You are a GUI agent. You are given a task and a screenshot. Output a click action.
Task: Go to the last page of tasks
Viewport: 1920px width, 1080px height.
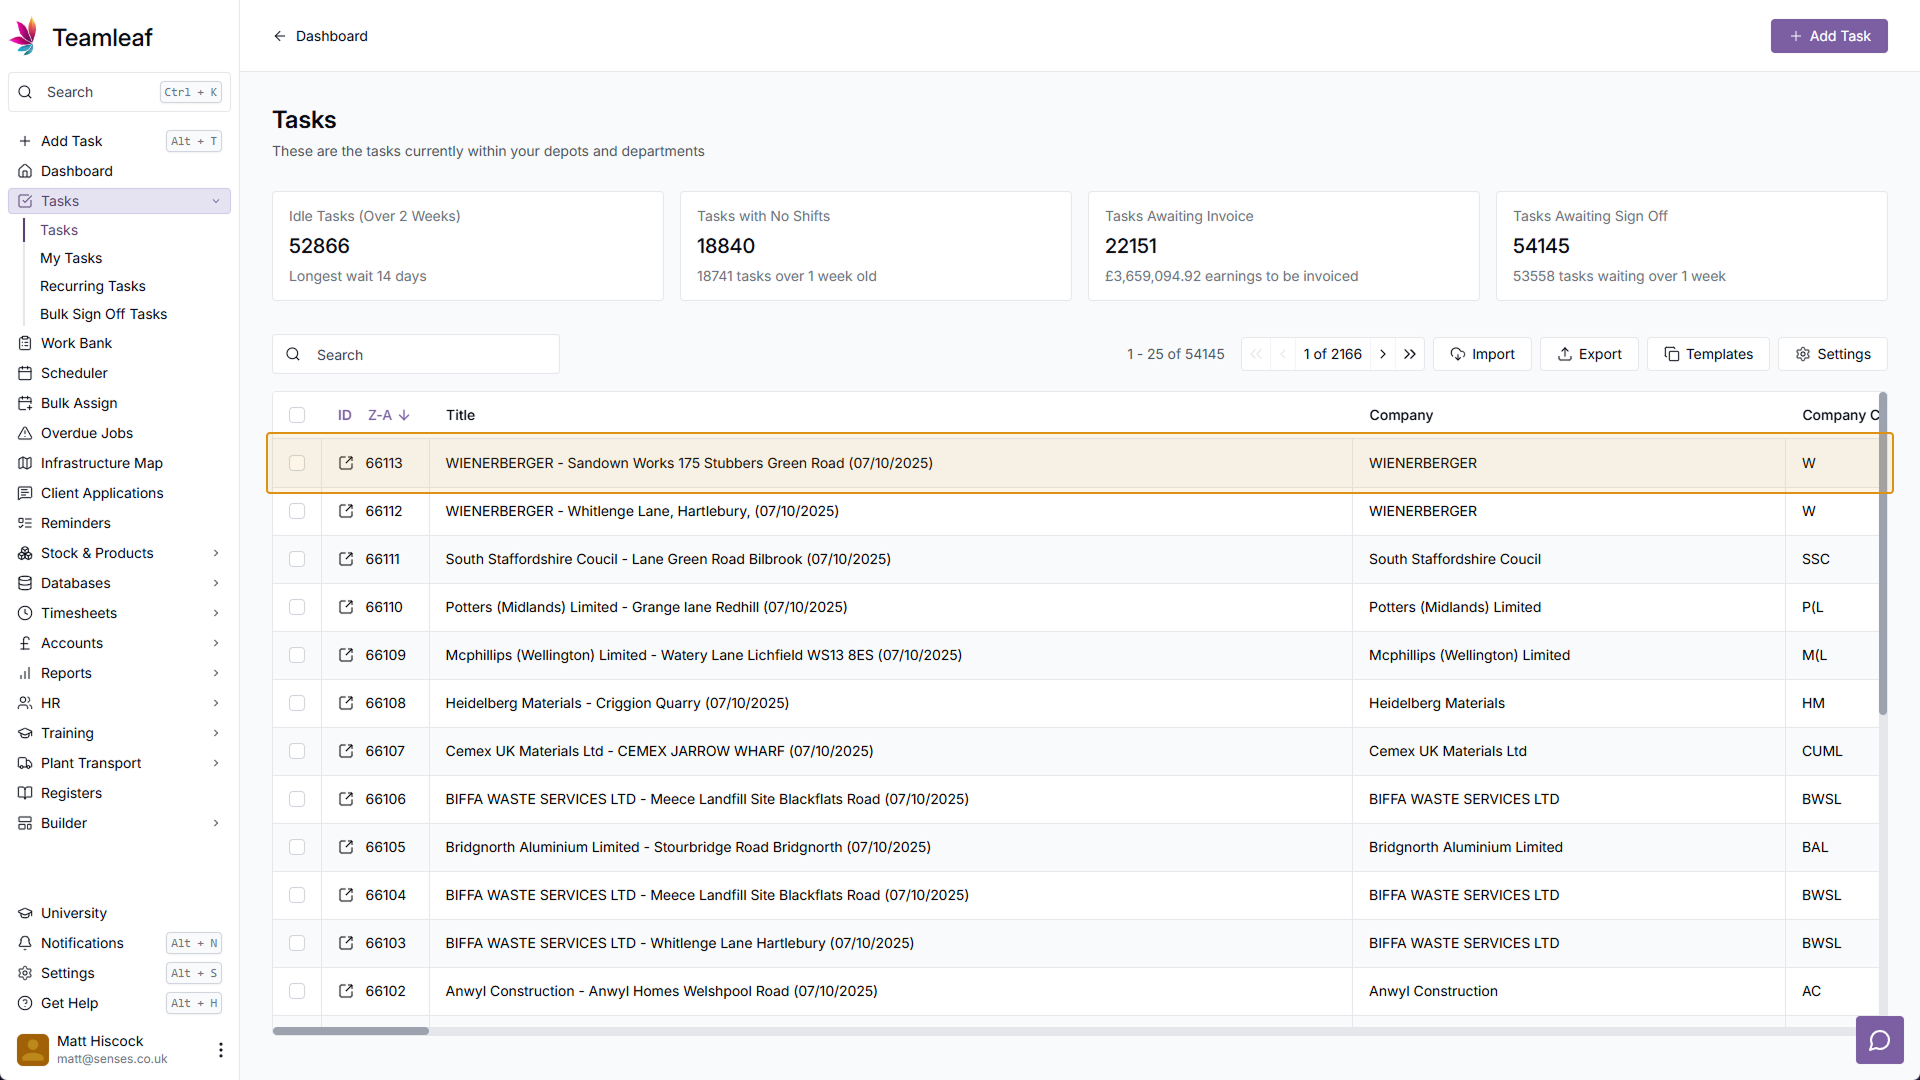1410,354
